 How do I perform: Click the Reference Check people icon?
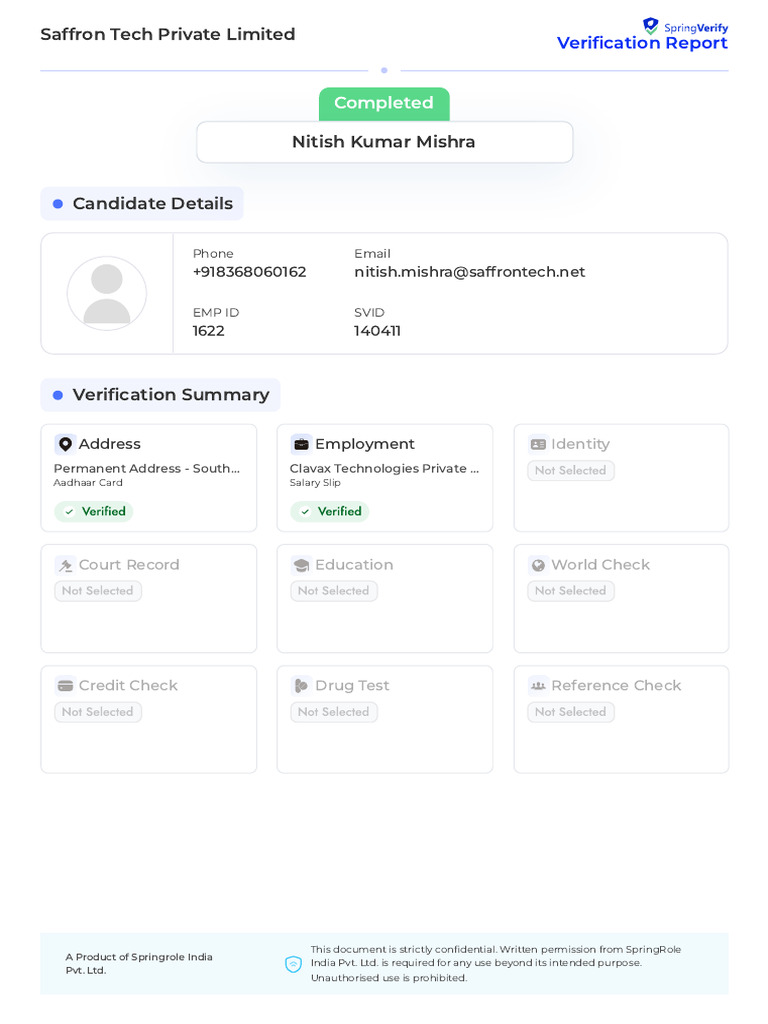[538, 686]
